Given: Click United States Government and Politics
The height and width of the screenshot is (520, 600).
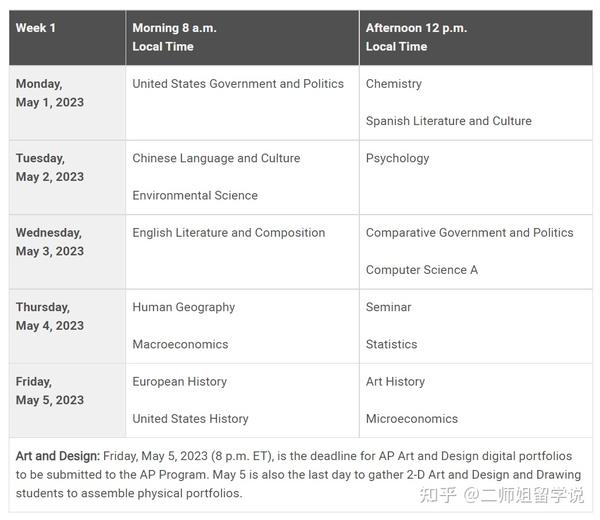Looking at the screenshot, I should click(238, 84).
